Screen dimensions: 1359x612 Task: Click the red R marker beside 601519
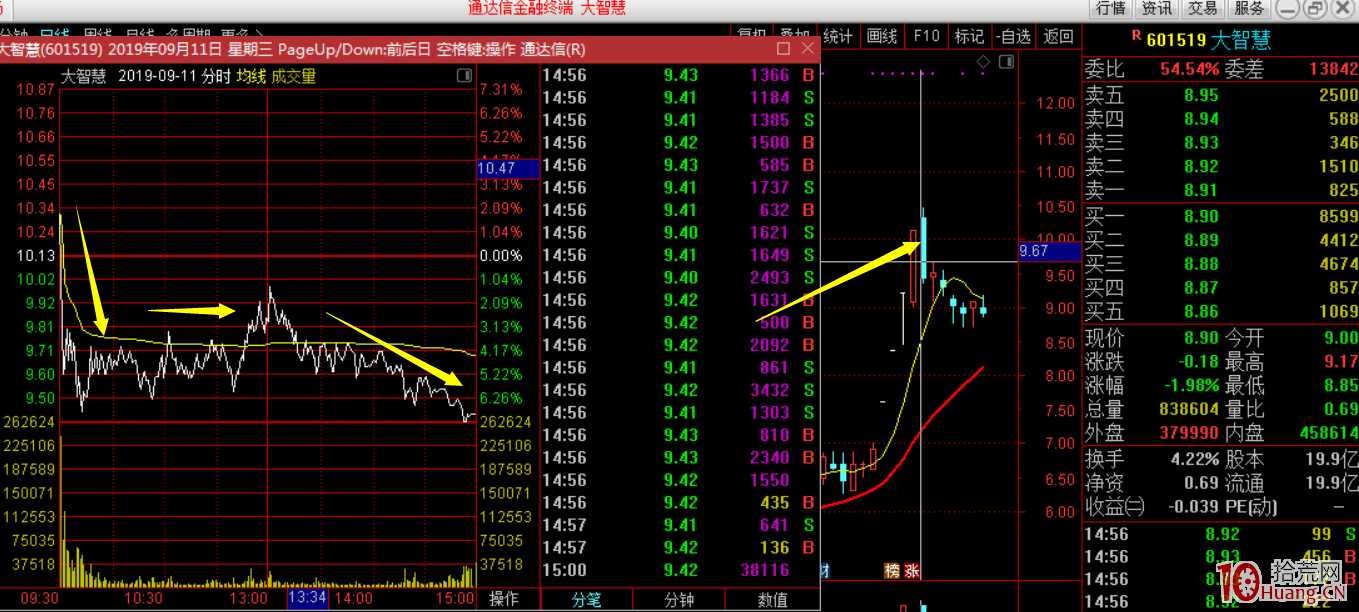pos(1135,36)
